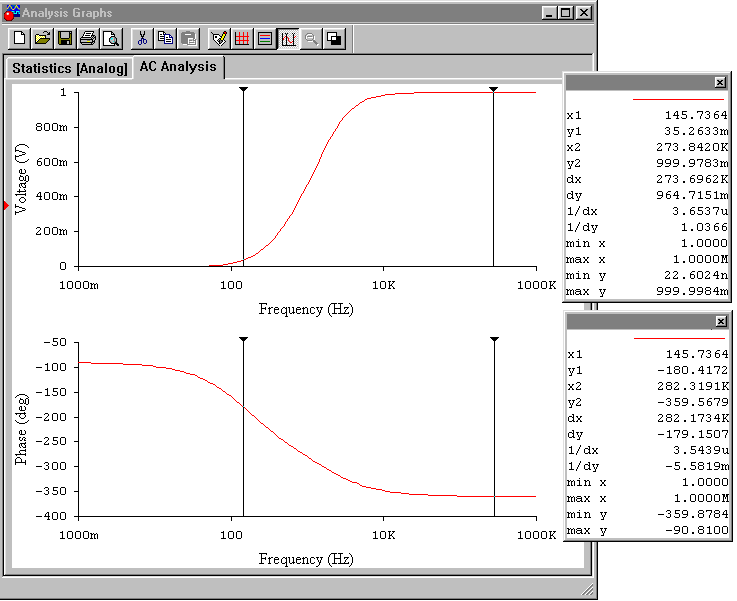Click max y value -90.8100
The height and width of the screenshot is (601, 737).
(697, 530)
